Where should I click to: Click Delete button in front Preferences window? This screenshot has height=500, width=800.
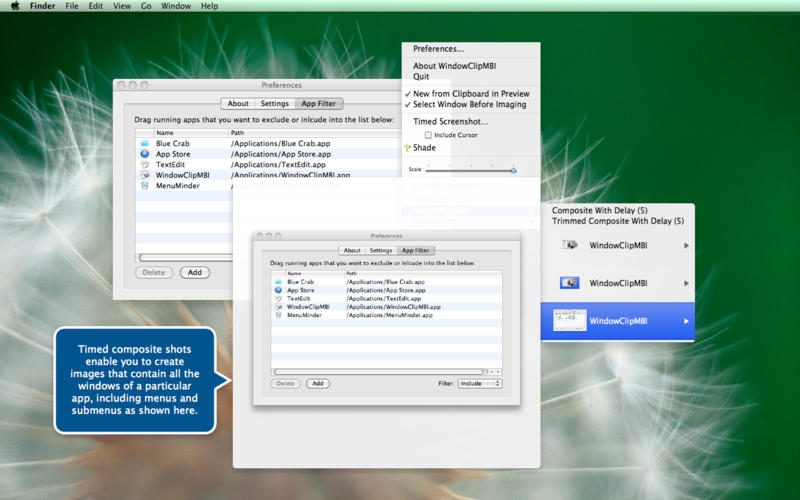[x=285, y=384]
